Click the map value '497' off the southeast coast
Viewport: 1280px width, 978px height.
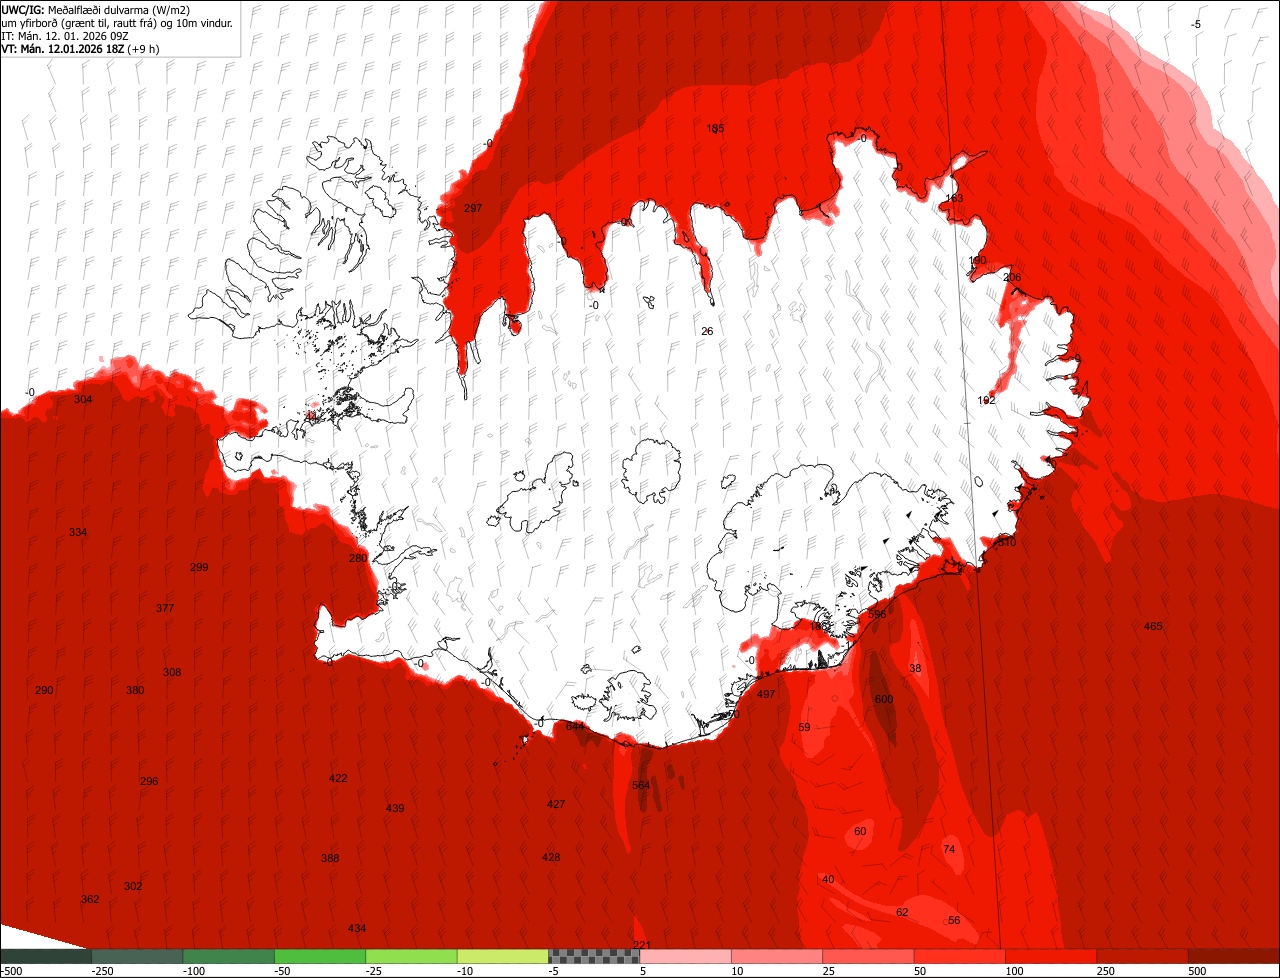766,694
